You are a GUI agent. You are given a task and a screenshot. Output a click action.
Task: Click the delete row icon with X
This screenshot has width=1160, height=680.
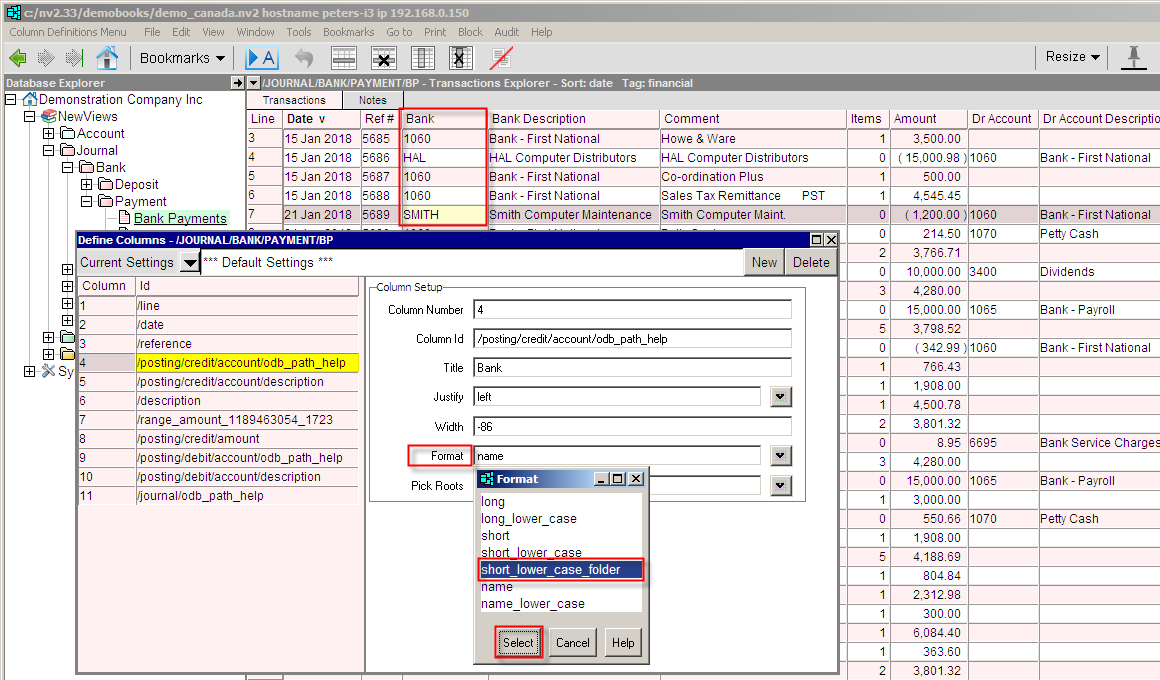click(x=383, y=58)
